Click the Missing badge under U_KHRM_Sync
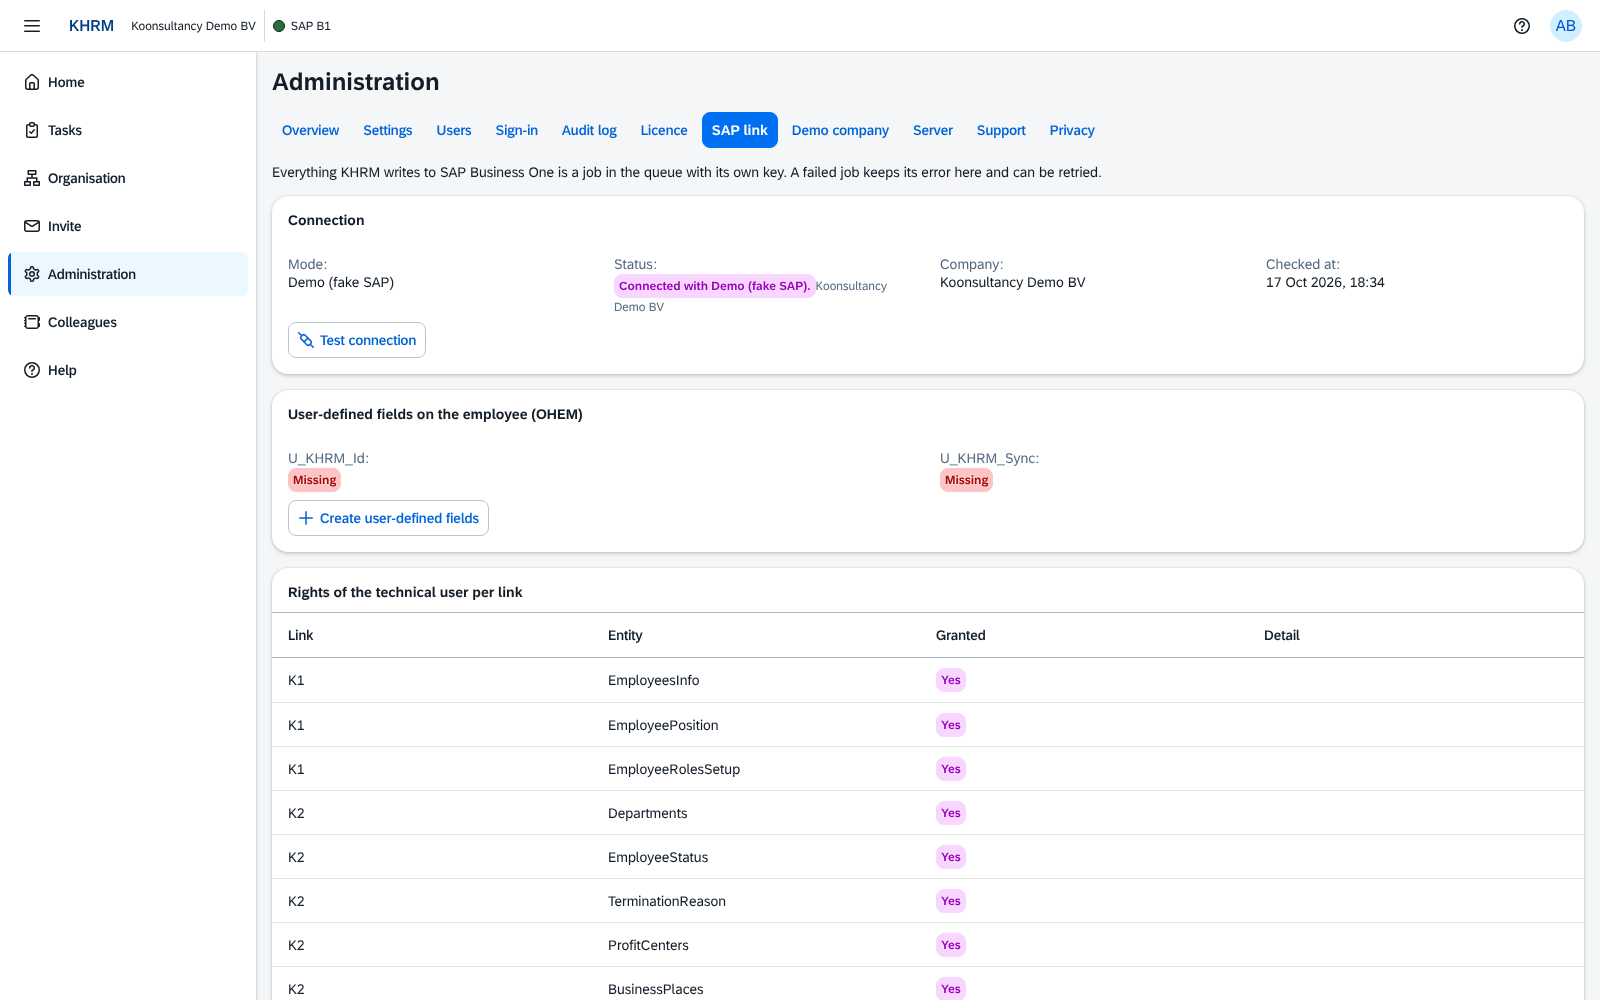 (x=966, y=480)
